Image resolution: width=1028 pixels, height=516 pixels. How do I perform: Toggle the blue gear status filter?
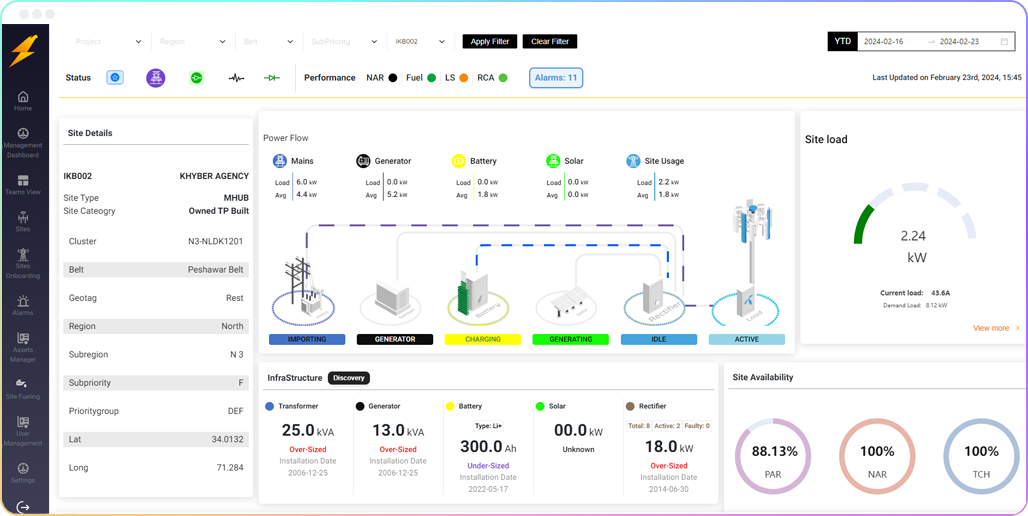coord(115,78)
